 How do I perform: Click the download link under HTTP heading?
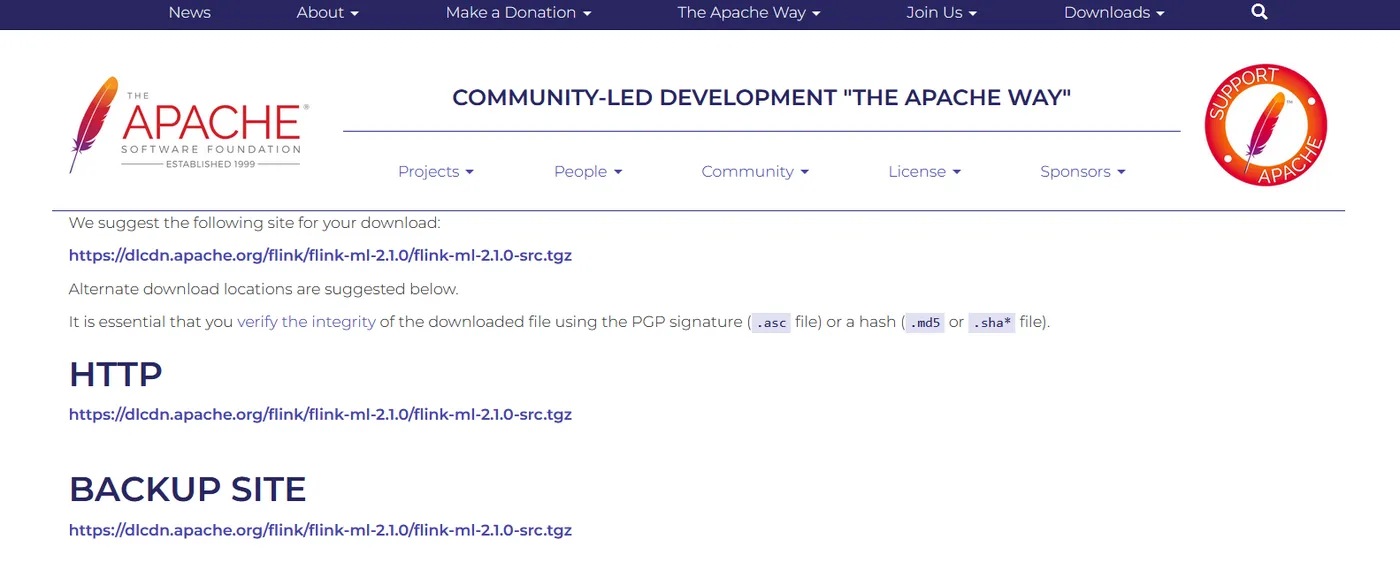pos(320,414)
